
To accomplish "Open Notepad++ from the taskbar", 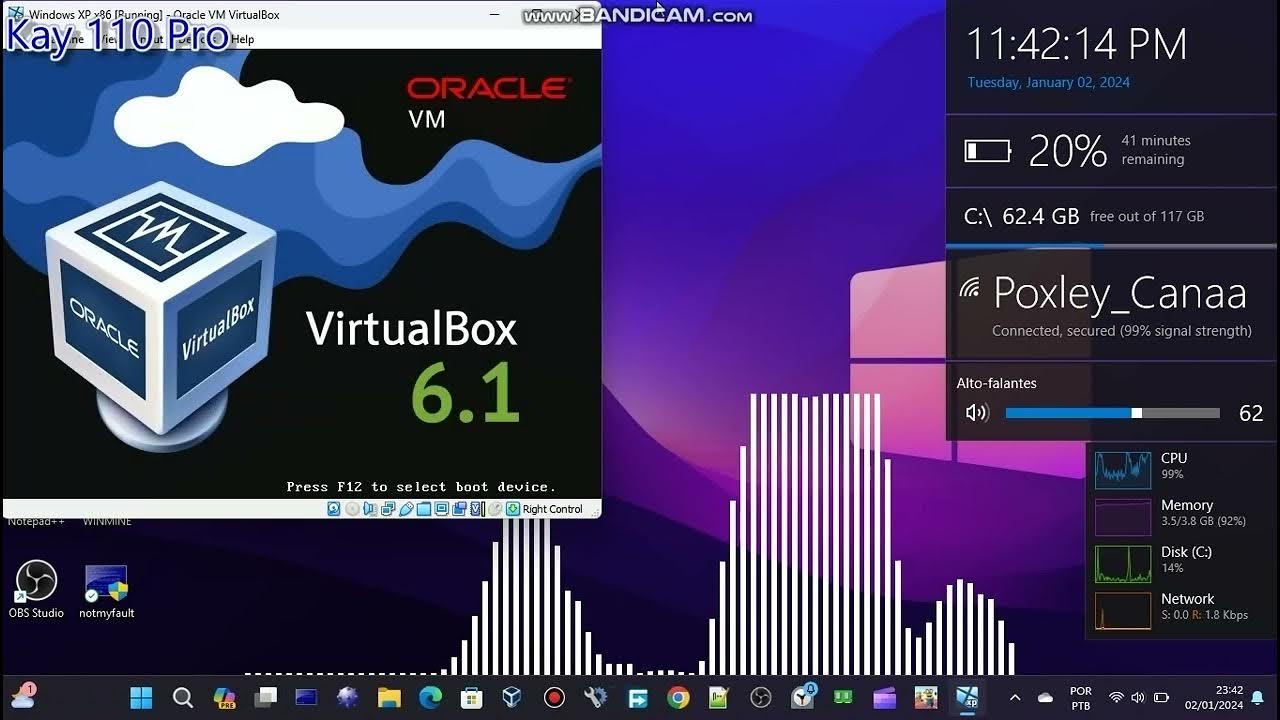I will click(x=719, y=697).
